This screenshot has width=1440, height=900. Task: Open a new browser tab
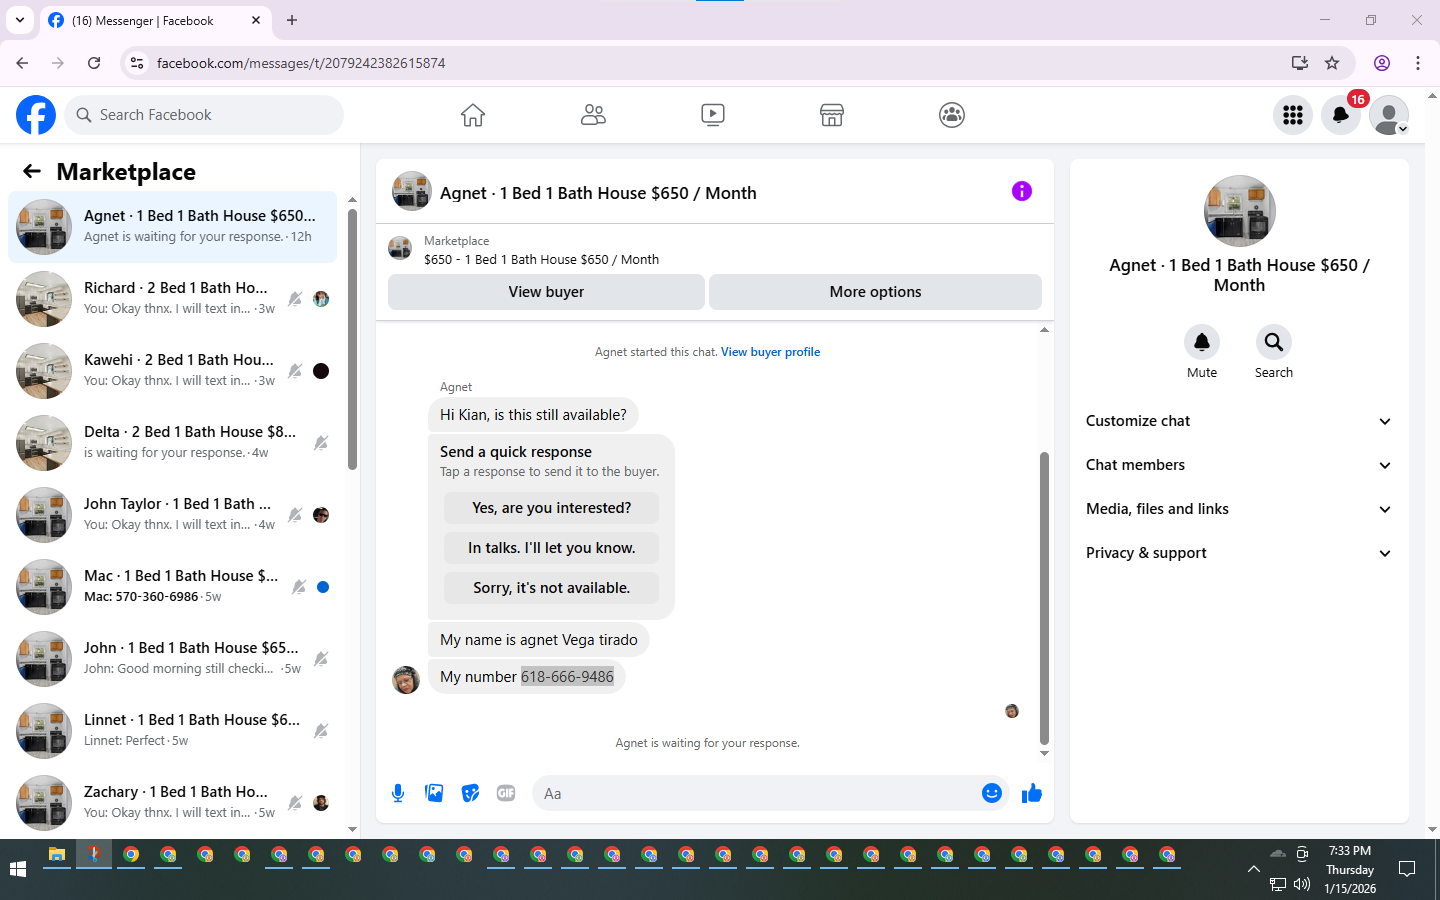click(x=292, y=20)
